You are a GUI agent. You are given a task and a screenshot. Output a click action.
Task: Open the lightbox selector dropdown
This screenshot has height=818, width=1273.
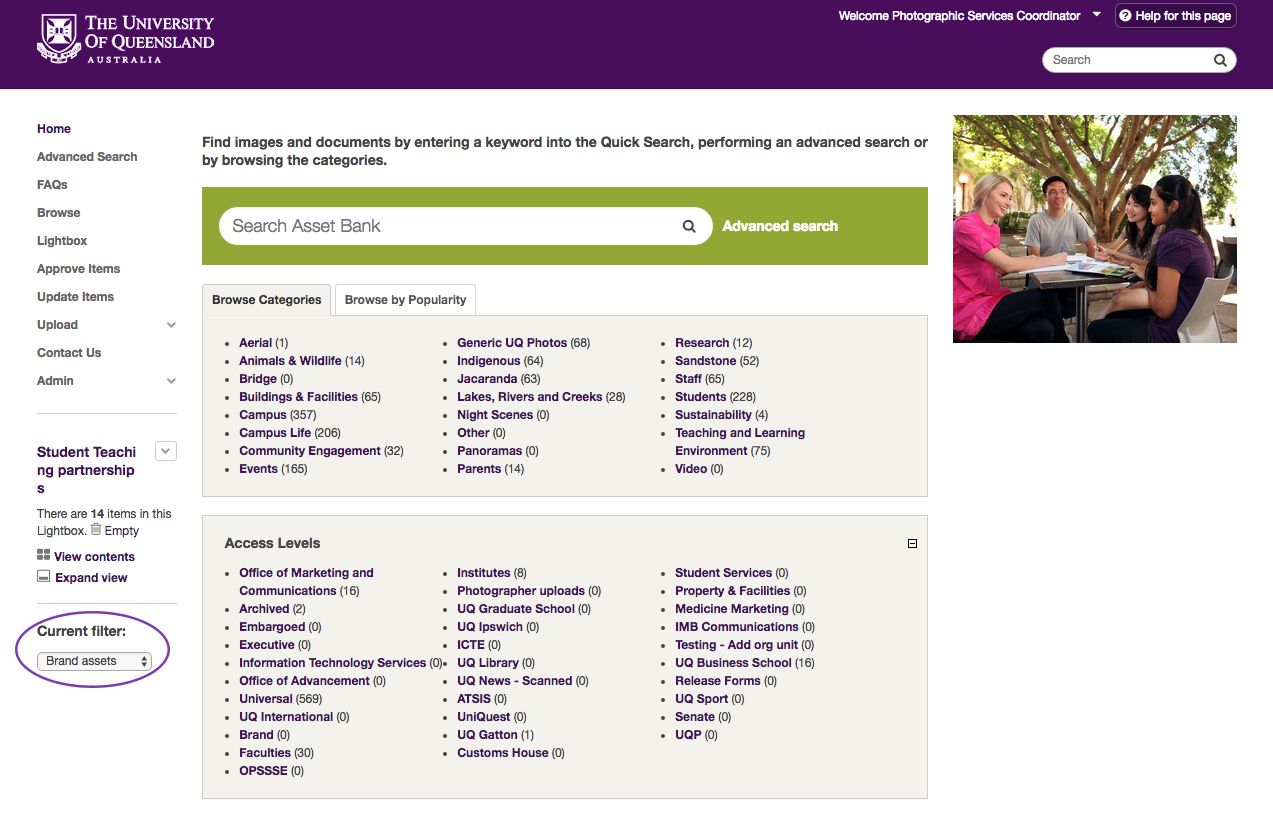click(167, 451)
